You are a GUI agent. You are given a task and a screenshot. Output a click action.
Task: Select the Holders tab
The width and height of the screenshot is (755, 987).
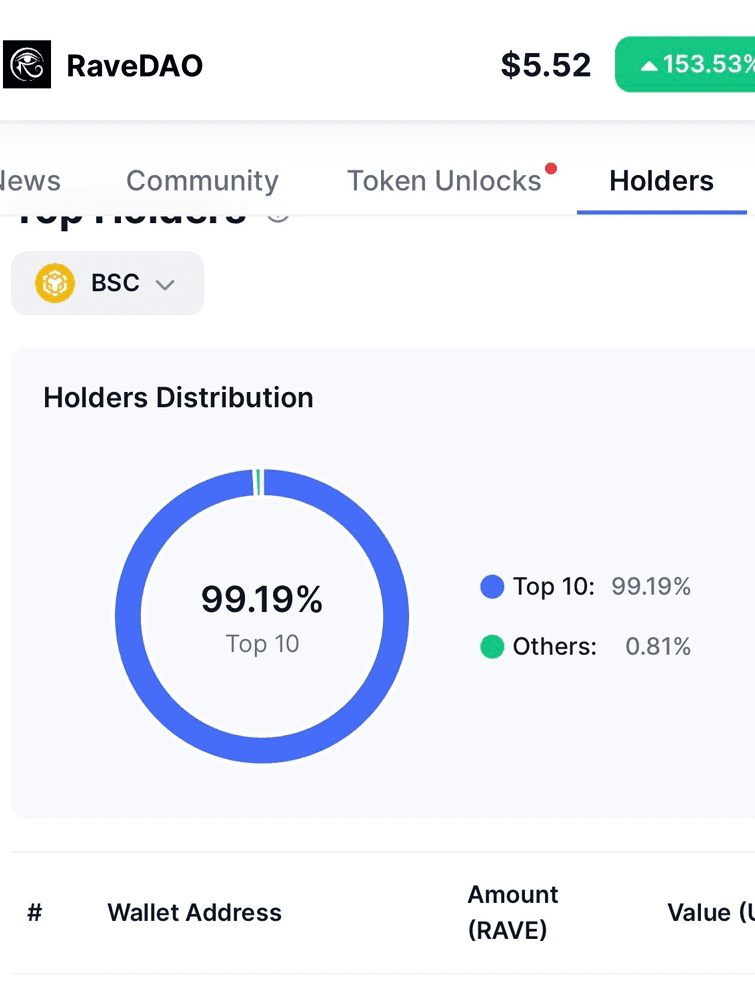tap(661, 181)
